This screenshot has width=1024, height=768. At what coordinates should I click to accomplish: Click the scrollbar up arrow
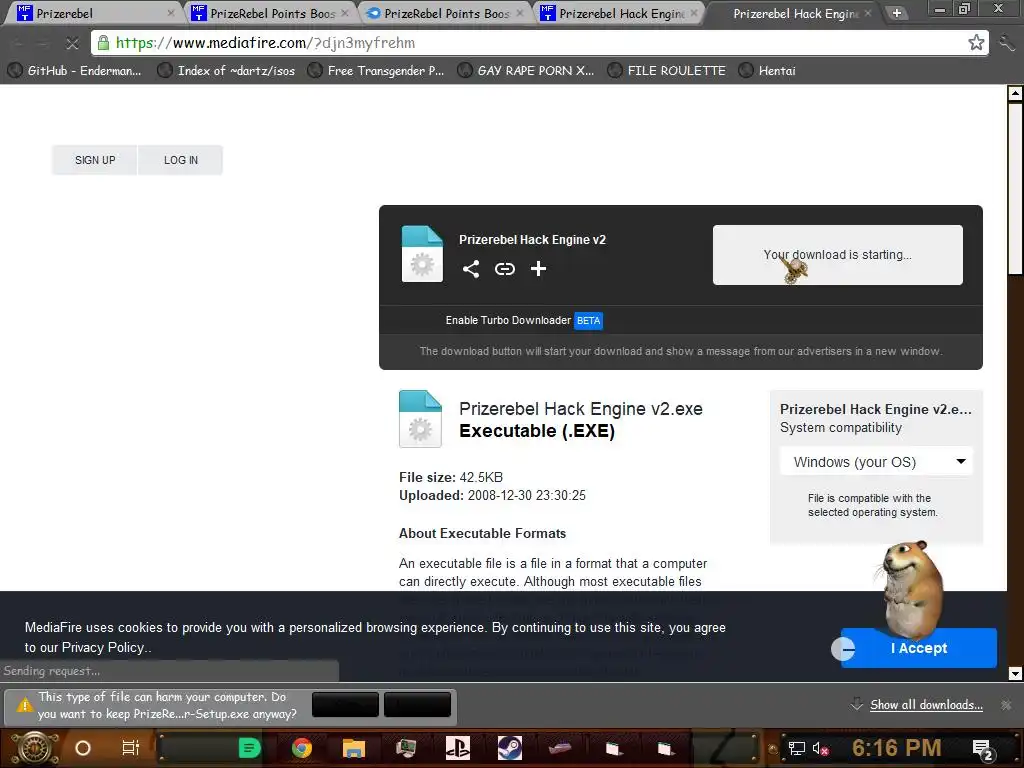click(1015, 93)
